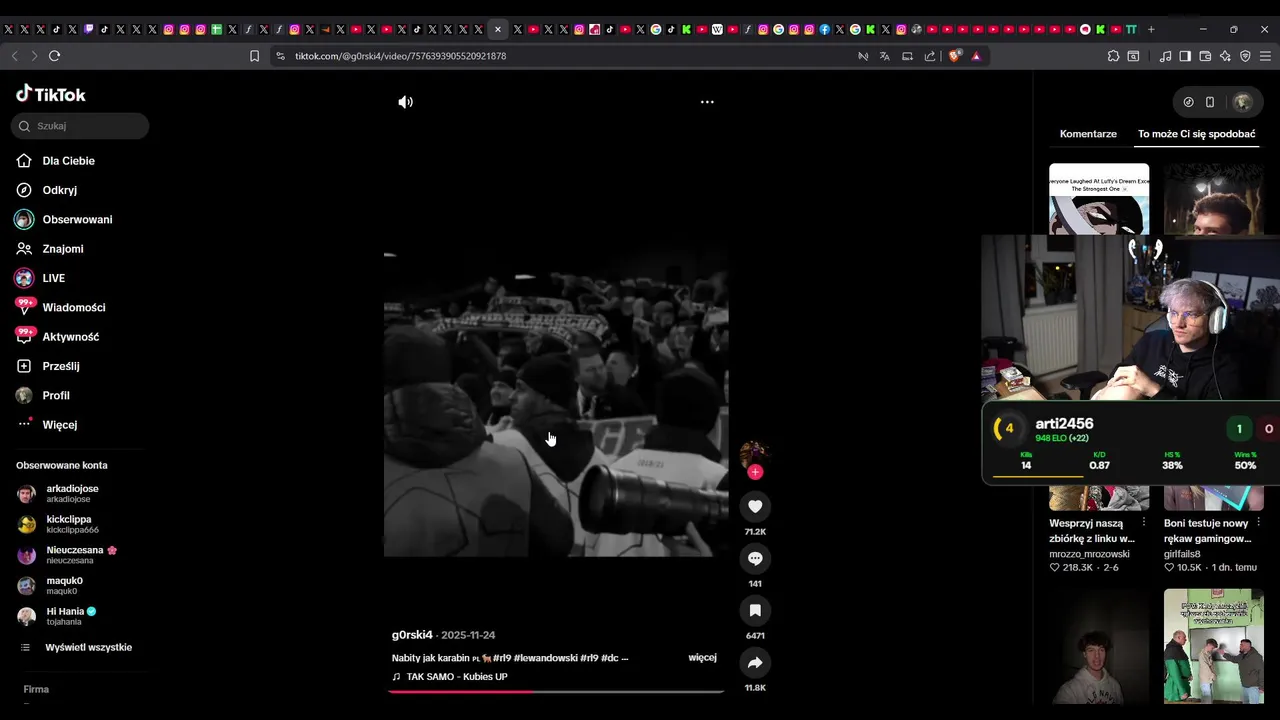Seek along the red video progress bar
This screenshot has width=1280, height=720.
(x=556, y=691)
